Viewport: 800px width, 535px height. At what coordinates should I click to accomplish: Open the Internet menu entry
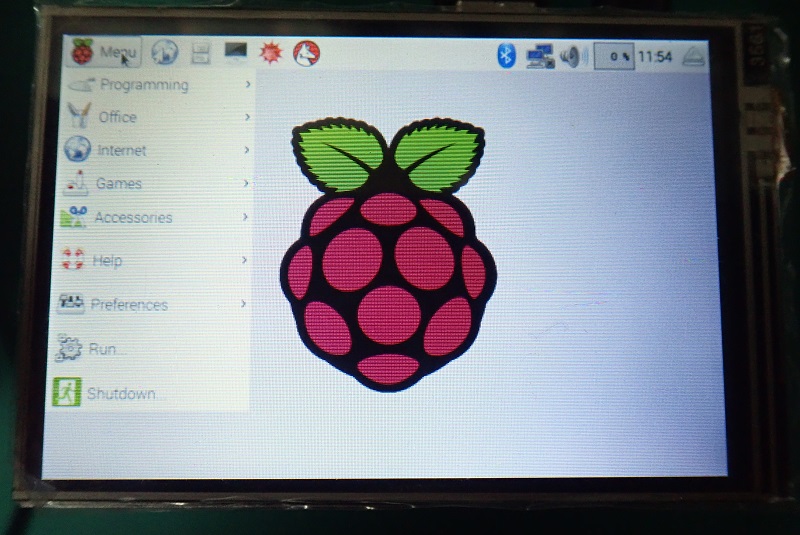coord(157,150)
